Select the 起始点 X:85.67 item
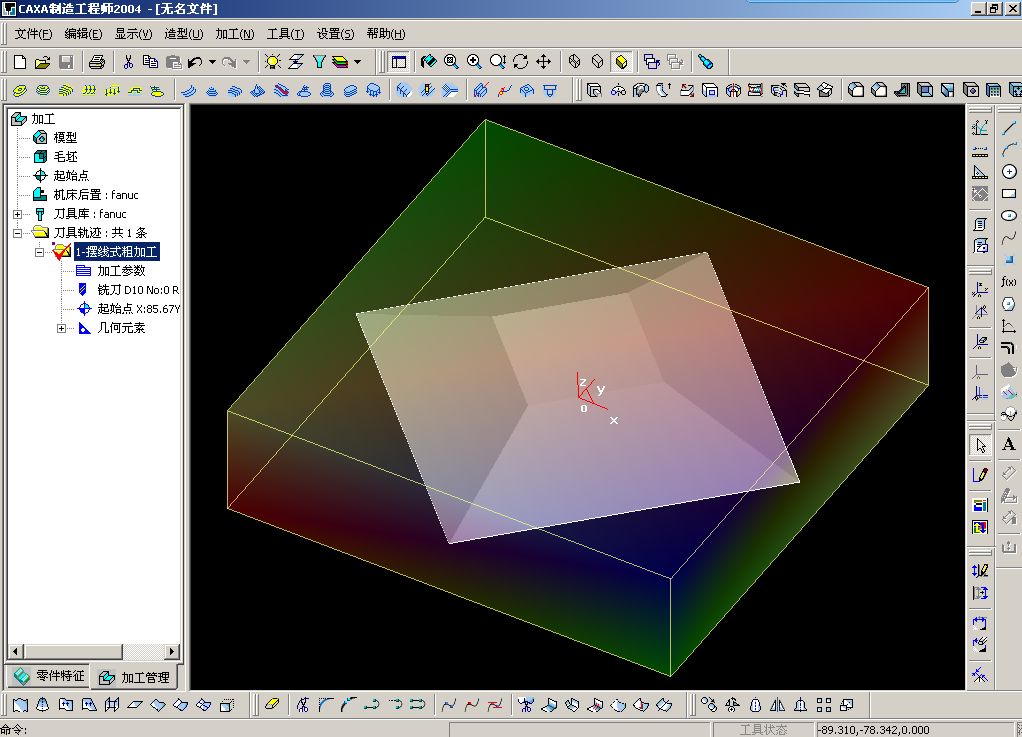The height and width of the screenshot is (737, 1022). (139, 308)
